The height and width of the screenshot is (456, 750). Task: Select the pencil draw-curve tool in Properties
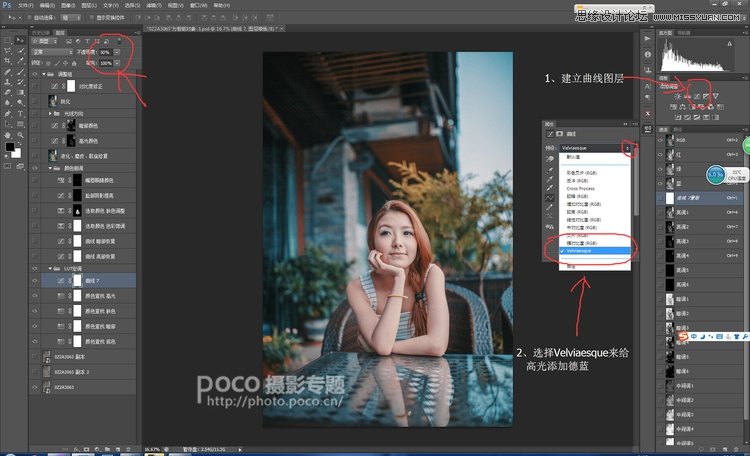click(550, 207)
